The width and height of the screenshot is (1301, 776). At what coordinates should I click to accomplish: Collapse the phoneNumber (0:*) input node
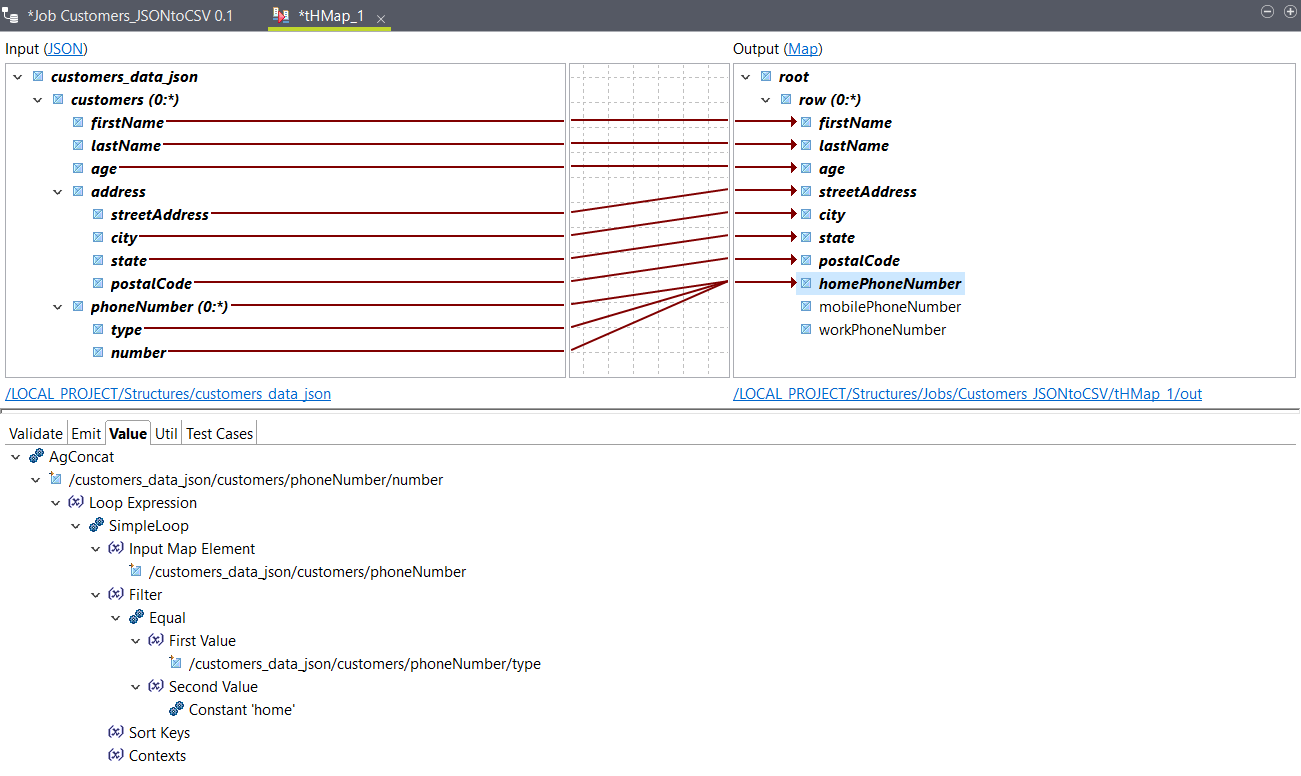coord(58,307)
